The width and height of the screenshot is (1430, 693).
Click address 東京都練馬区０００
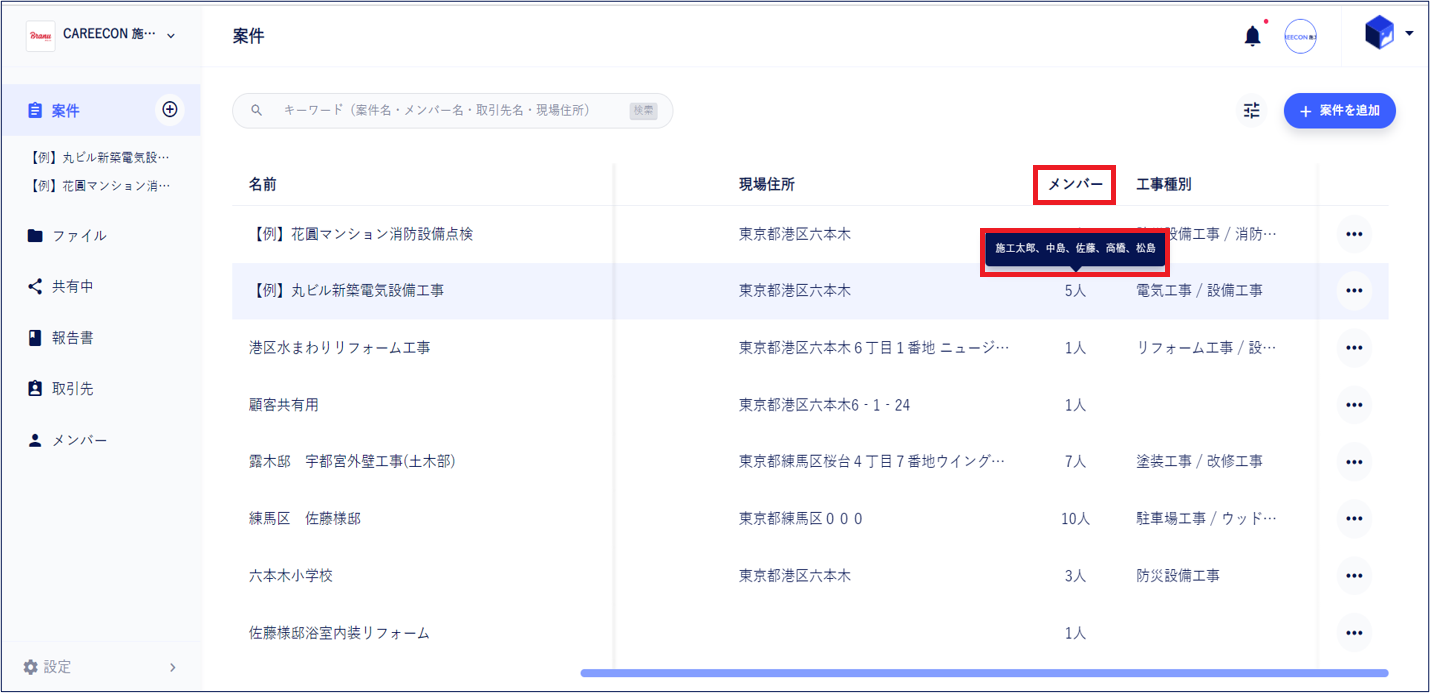click(x=801, y=519)
